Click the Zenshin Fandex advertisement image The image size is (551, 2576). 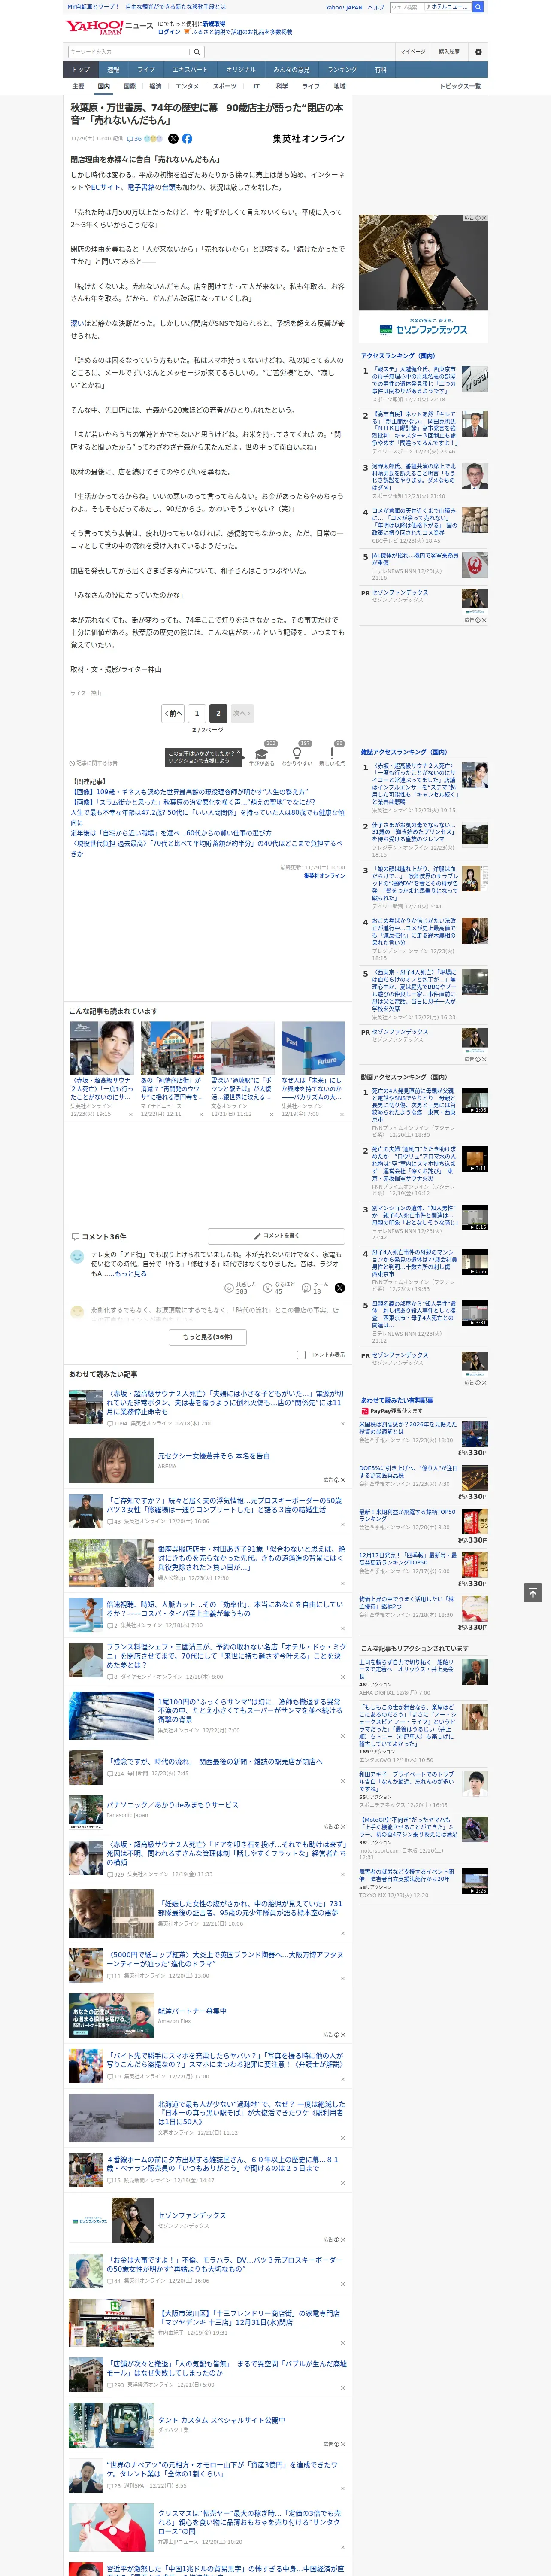point(423,278)
